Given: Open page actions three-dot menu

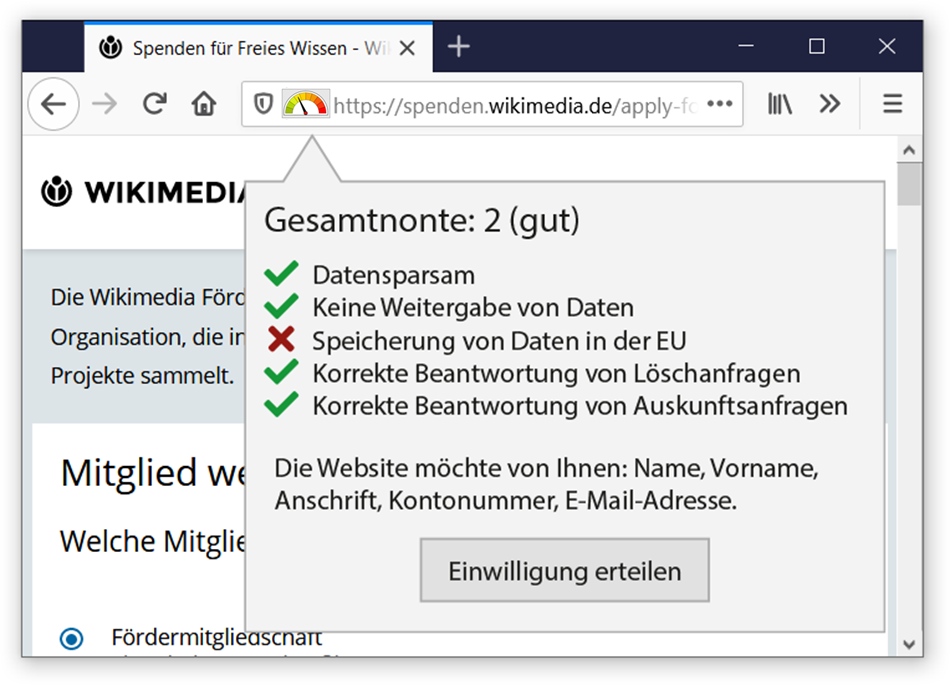Looking at the screenshot, I should pyautogui.click(x=720, y=104).
